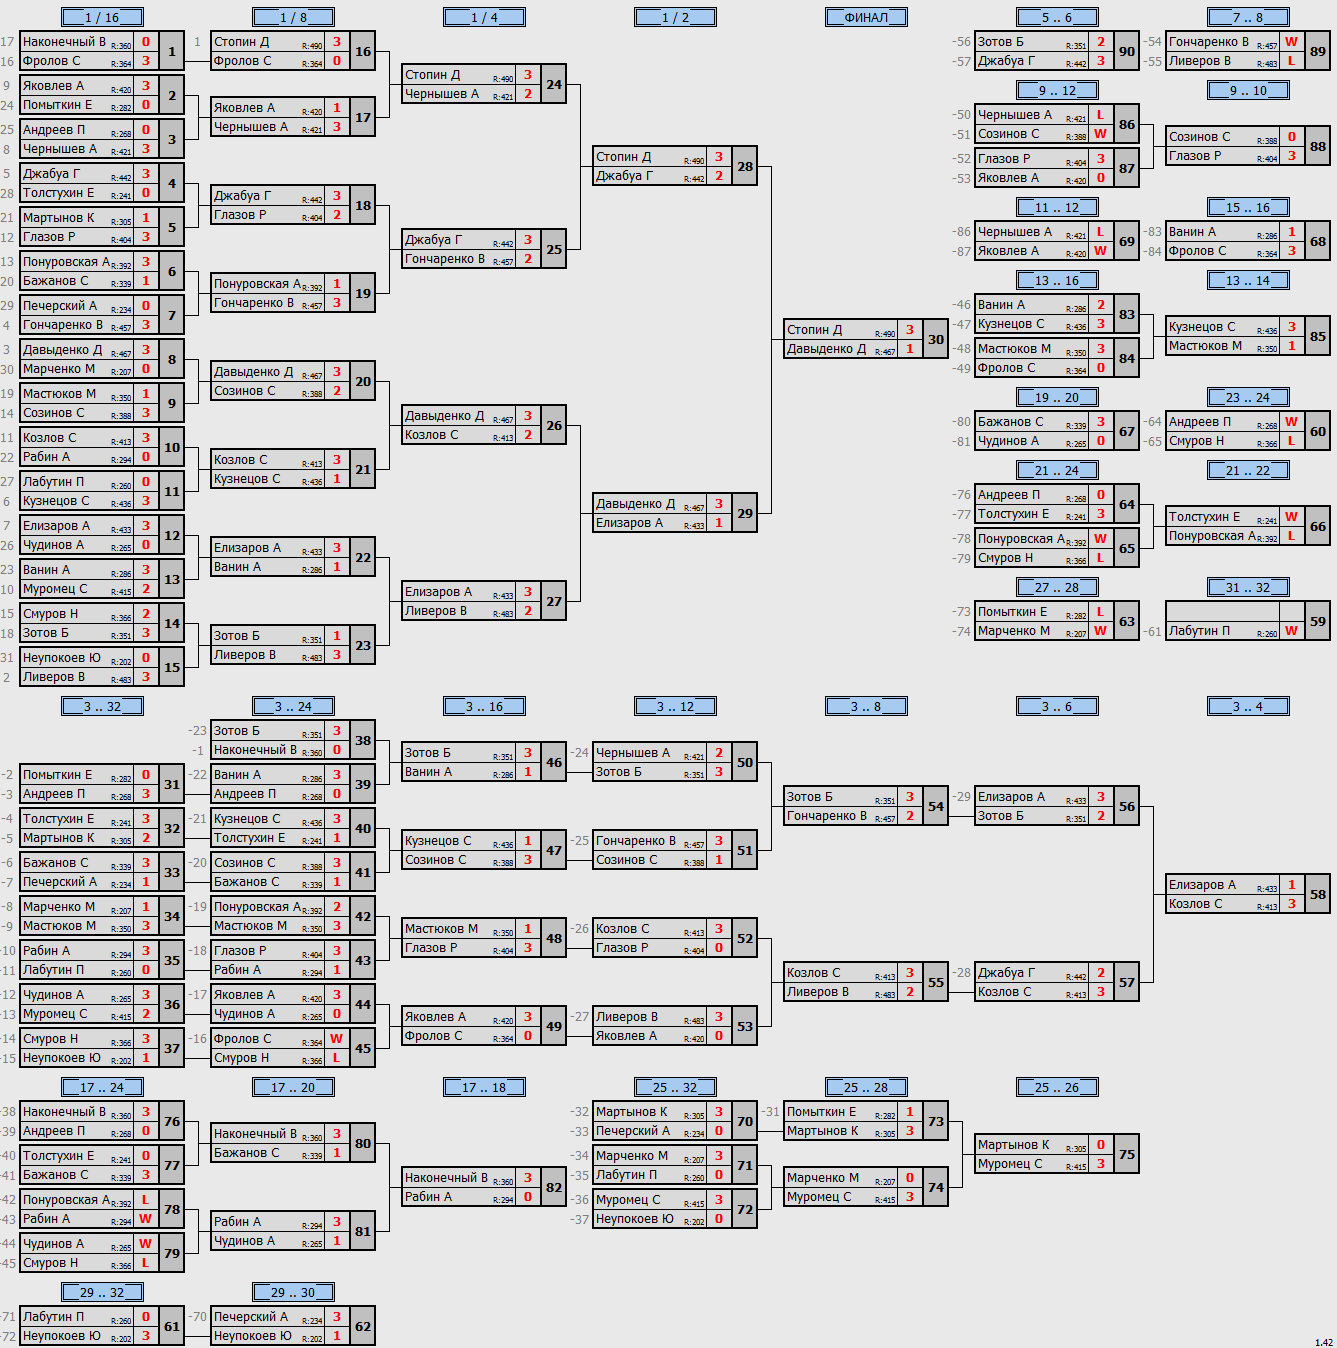The image size is (1337, 1348).
Task: Click Гончаренко В in quarterfinal match 25
Action: (445, 259)
